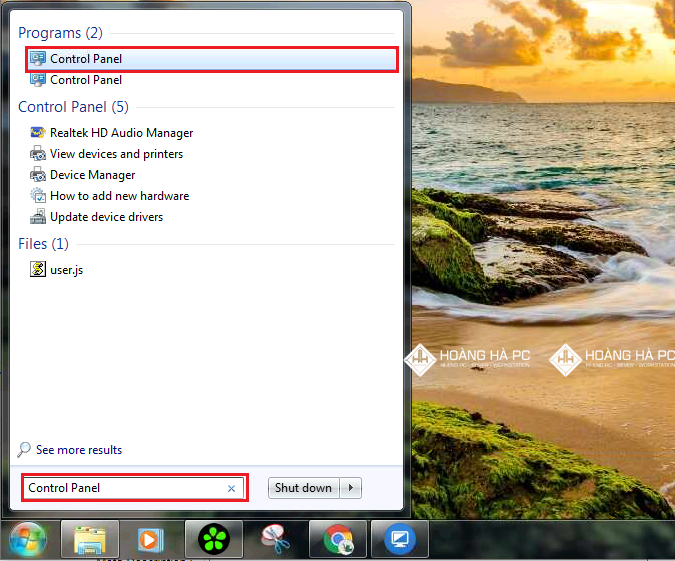Open View devices and printers
Screen dimensions: 675x561
(x=116, y=154)
